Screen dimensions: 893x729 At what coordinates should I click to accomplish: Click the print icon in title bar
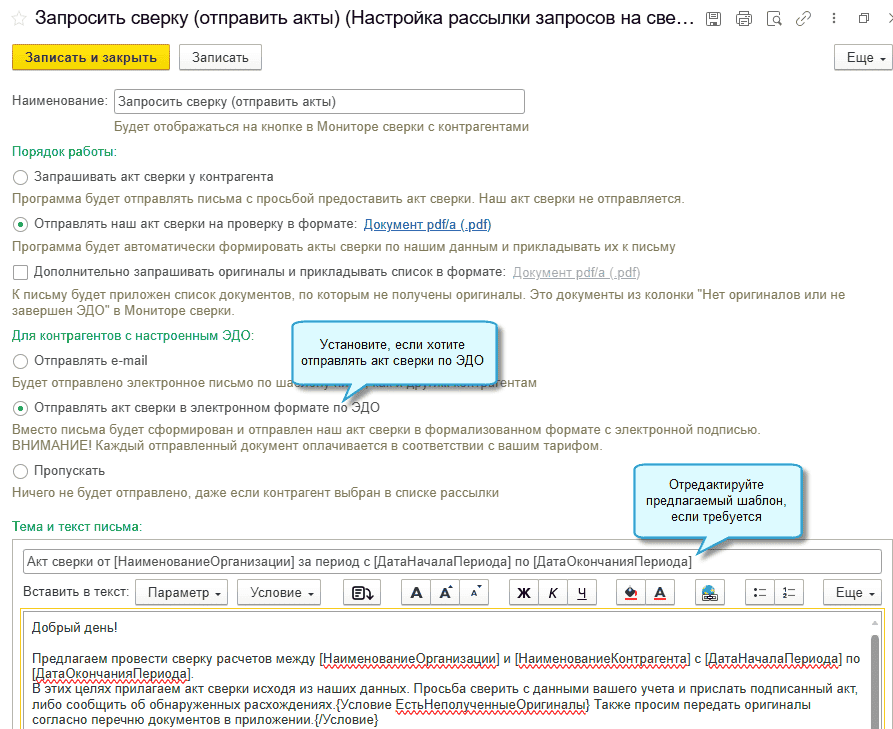(743, 19)
